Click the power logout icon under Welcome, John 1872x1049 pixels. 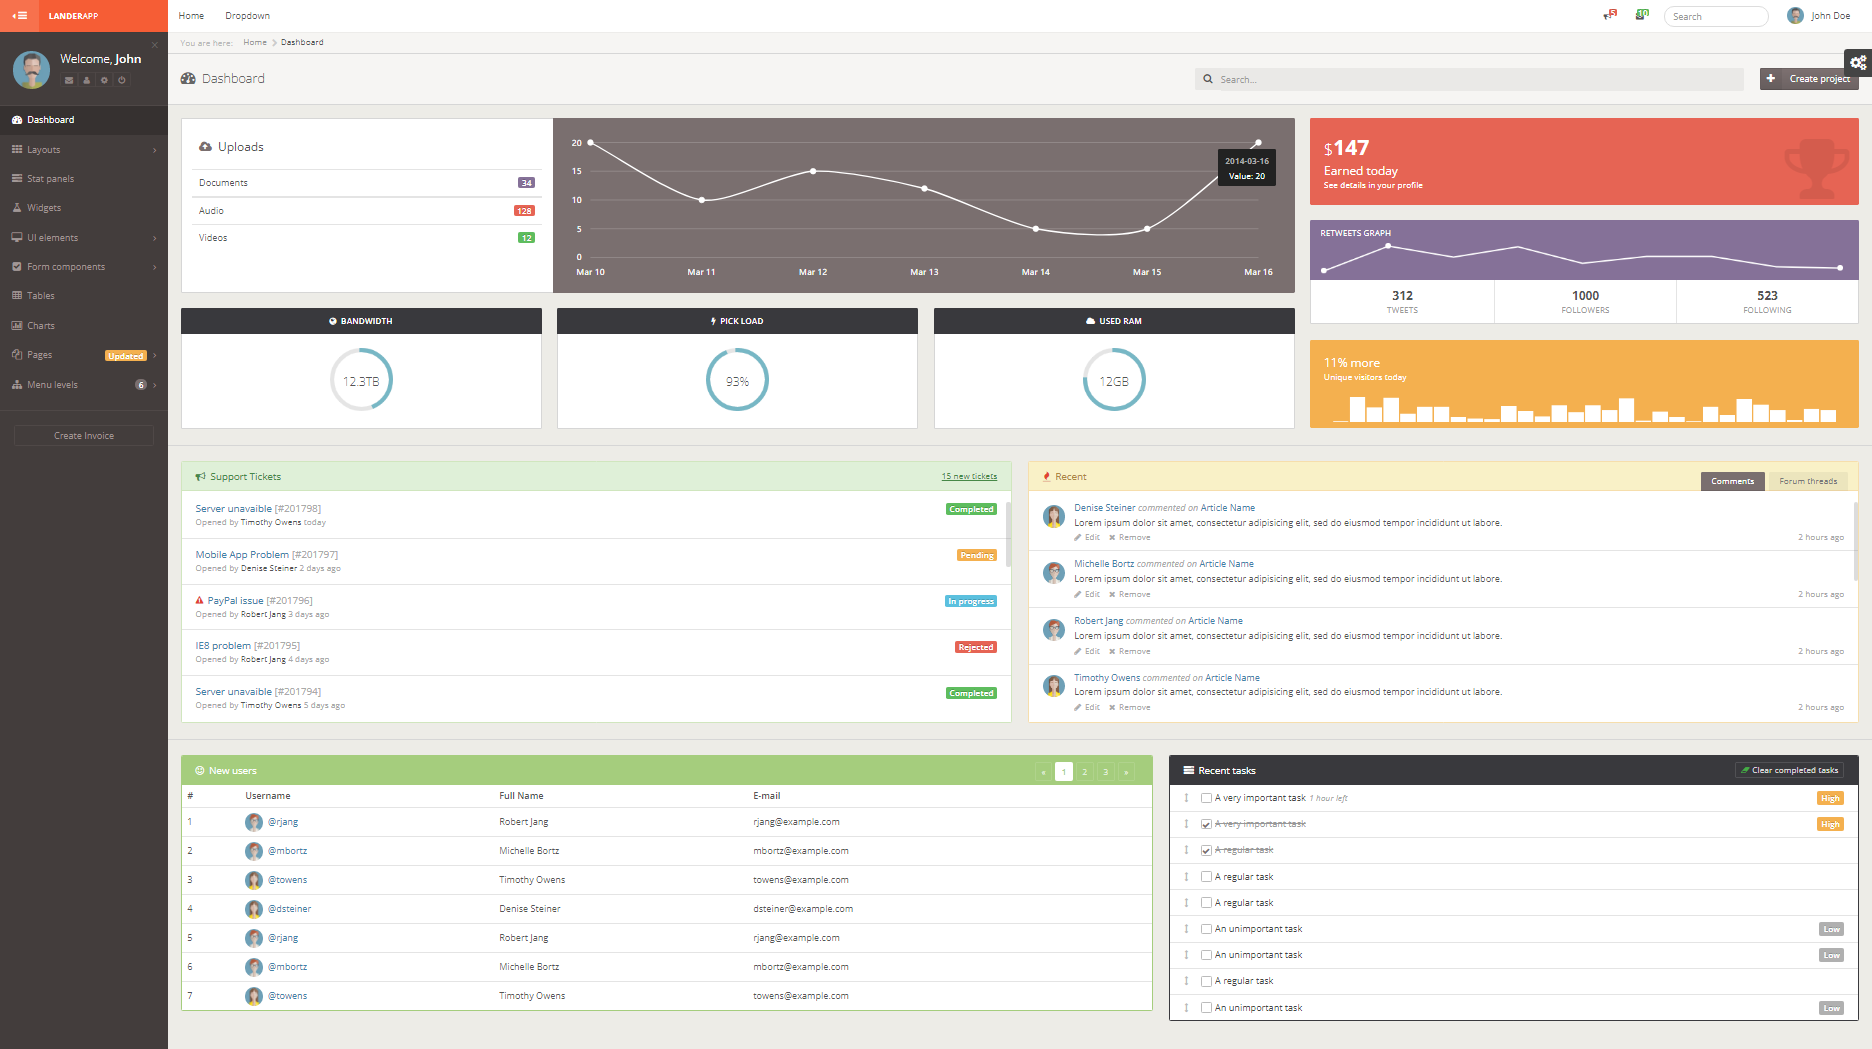point(122,80)
